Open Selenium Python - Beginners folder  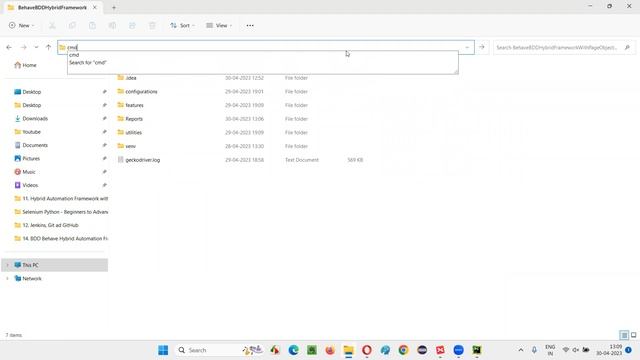pyautogui.click(x=61, y=212)
